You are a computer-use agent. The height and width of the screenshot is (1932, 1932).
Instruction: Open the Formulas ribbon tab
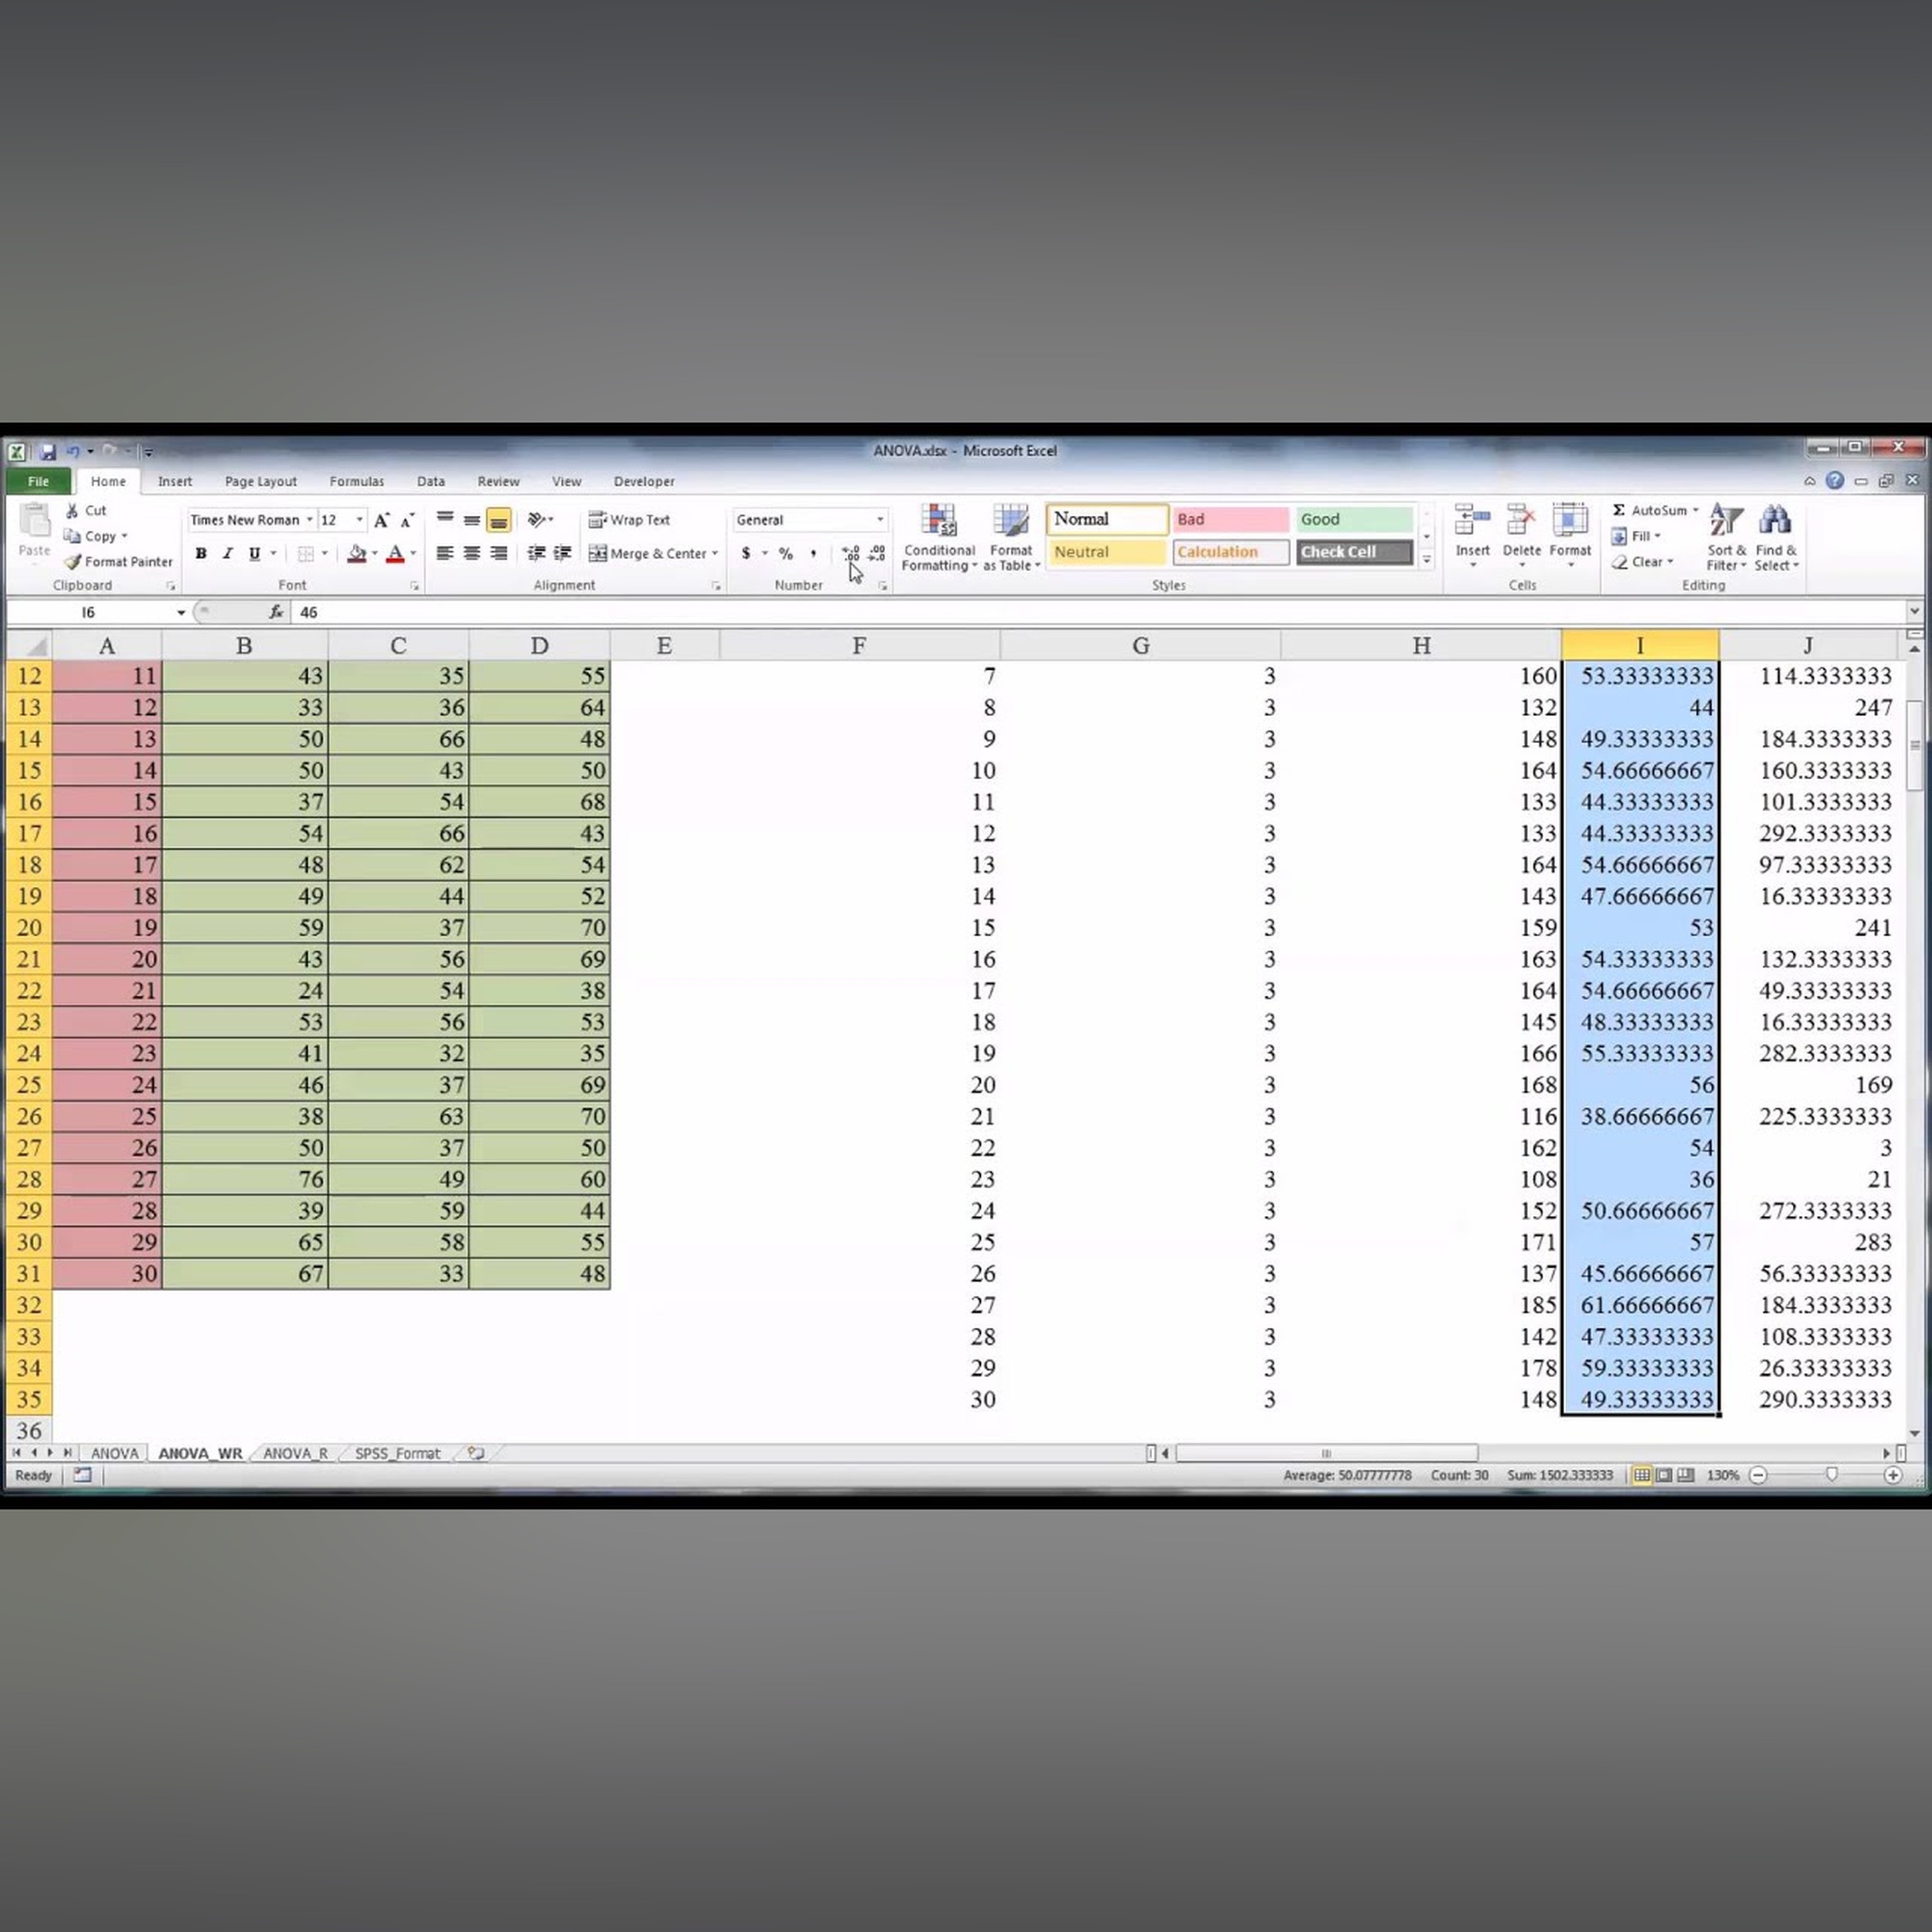[357, 481]
